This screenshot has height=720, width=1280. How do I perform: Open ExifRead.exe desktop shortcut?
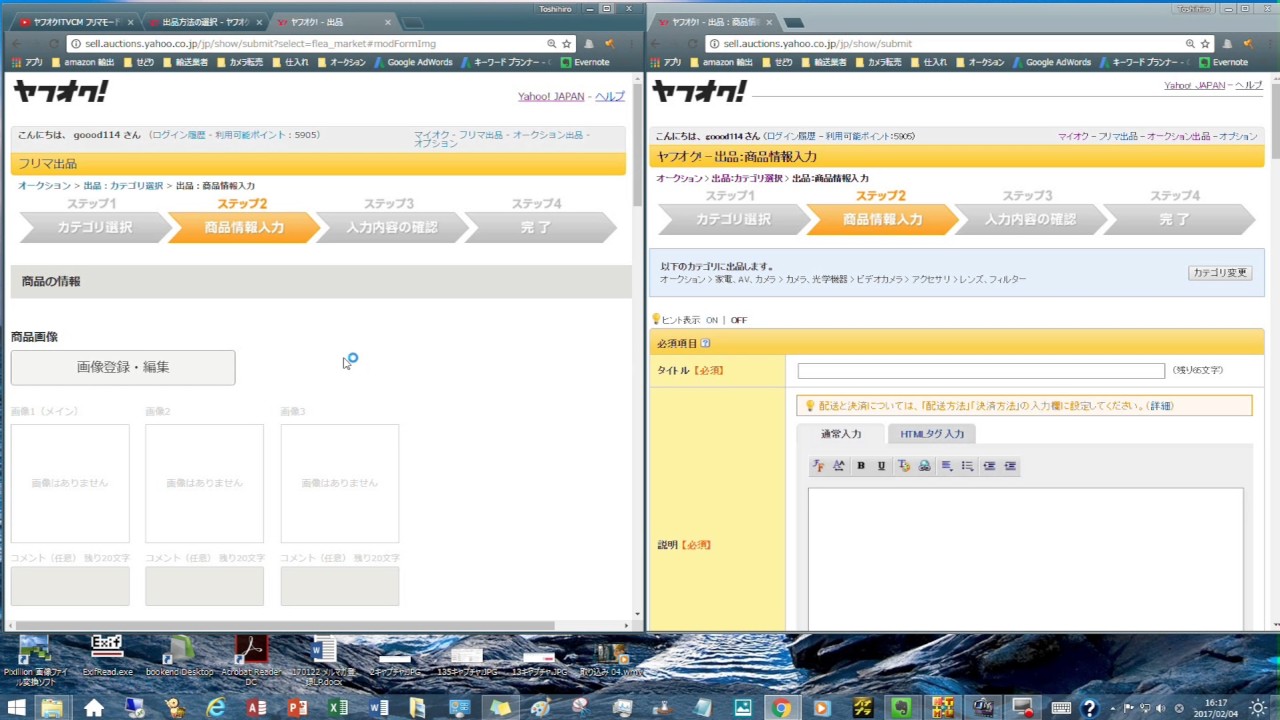(107, 657)
